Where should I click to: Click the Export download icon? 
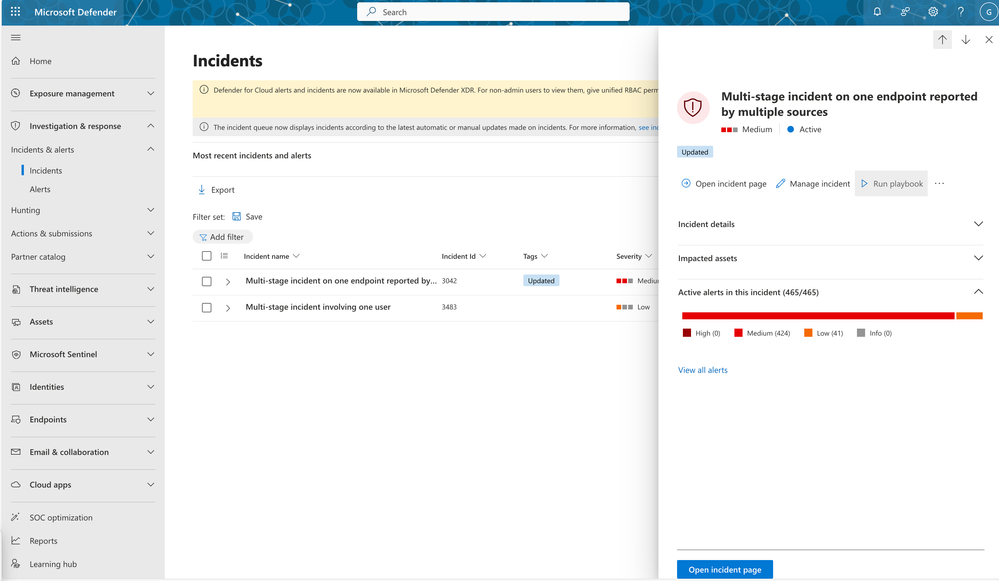201,190
